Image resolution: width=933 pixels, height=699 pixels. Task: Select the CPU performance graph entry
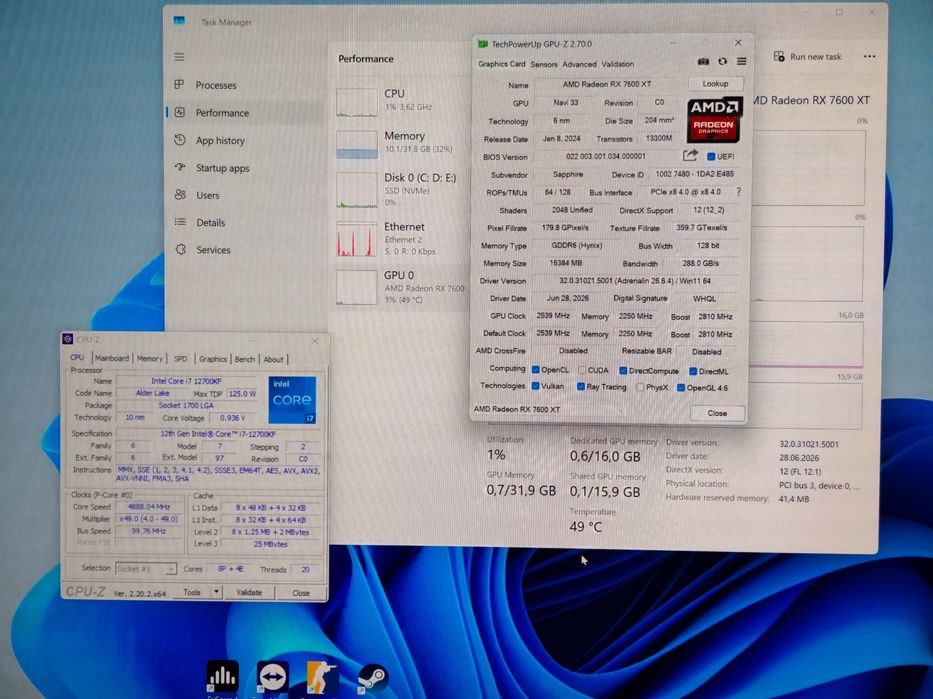pyautogui.click(x=397, y=102)
